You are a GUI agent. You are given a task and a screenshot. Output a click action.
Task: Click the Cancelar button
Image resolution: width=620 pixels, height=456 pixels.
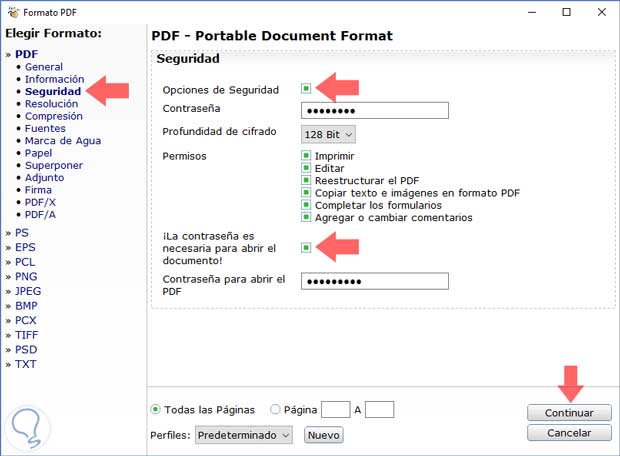(569, 433)
